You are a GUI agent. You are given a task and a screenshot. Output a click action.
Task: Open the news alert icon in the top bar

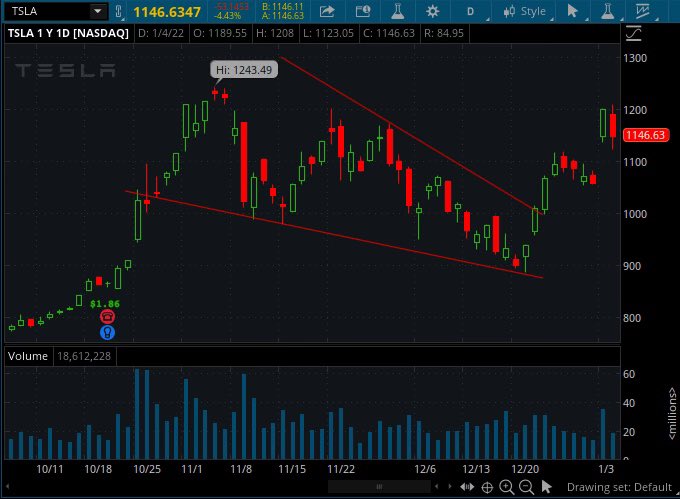363,11
